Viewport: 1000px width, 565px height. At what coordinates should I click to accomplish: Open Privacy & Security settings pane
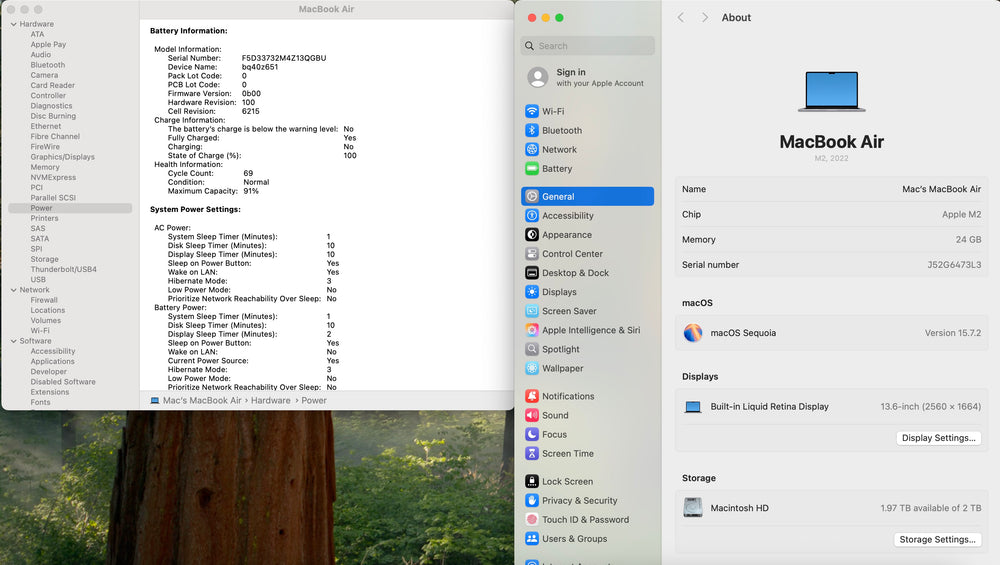(x=579, y=501)
